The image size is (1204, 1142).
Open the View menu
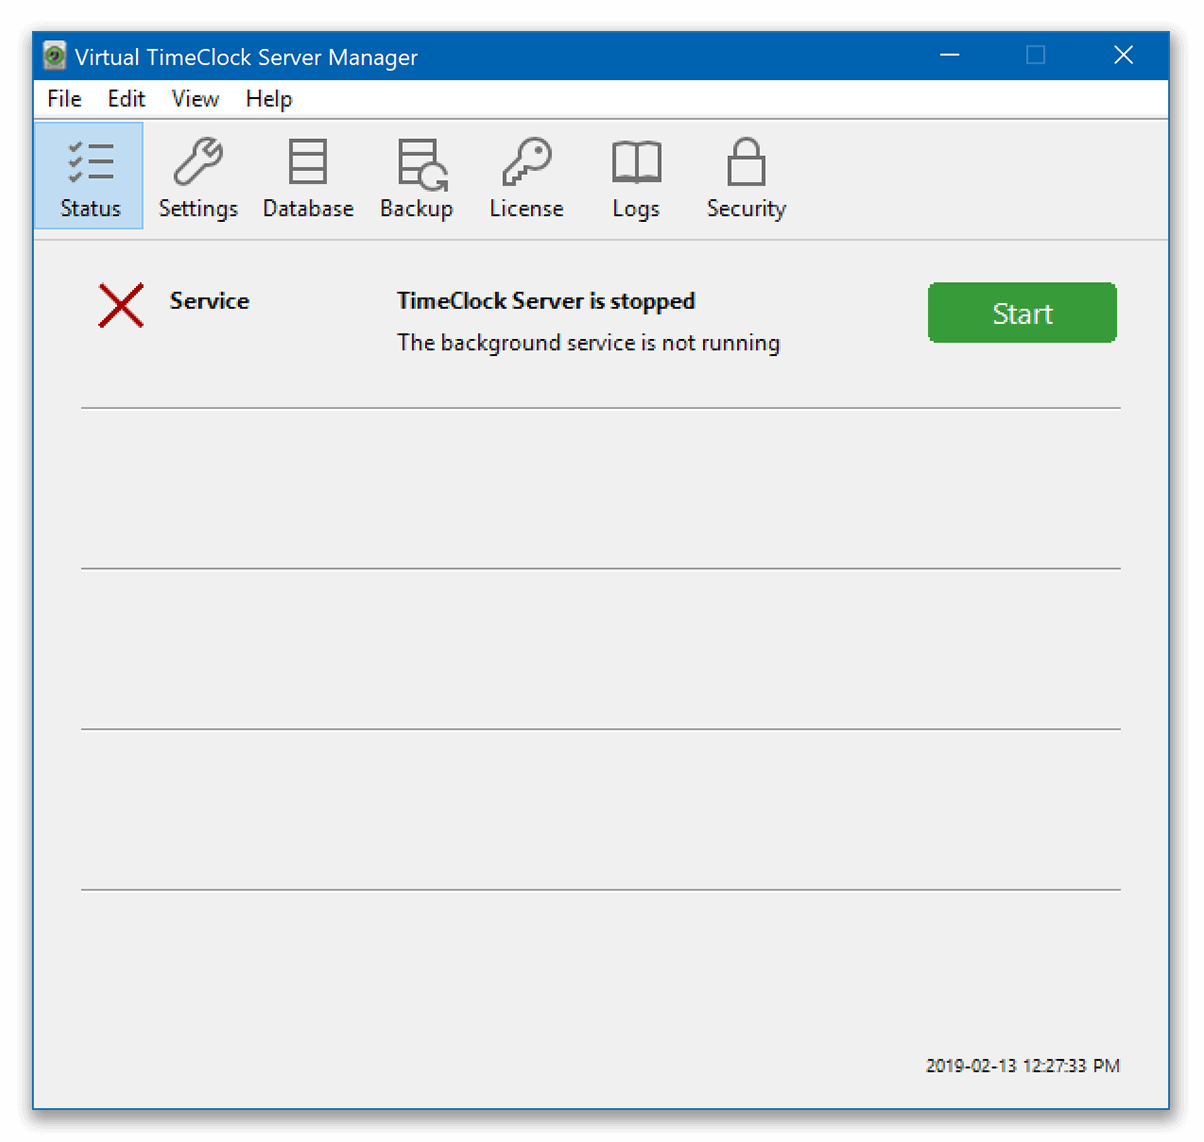pos(194,98)
